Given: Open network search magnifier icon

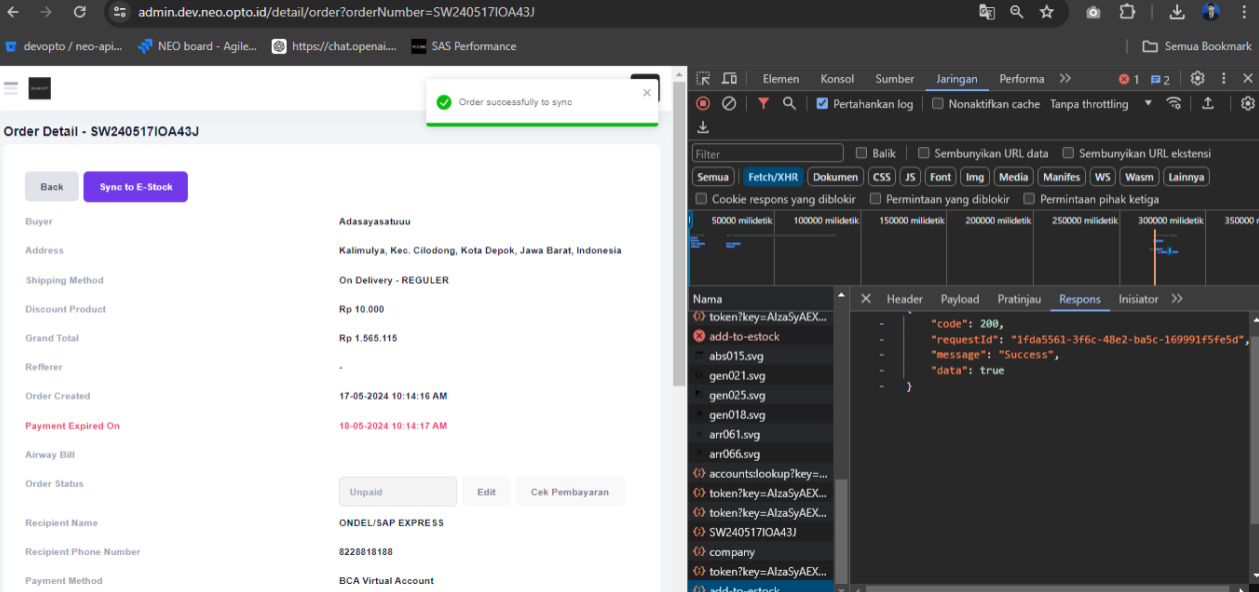Looking at the screenshot, I should (x=789, y=103).
